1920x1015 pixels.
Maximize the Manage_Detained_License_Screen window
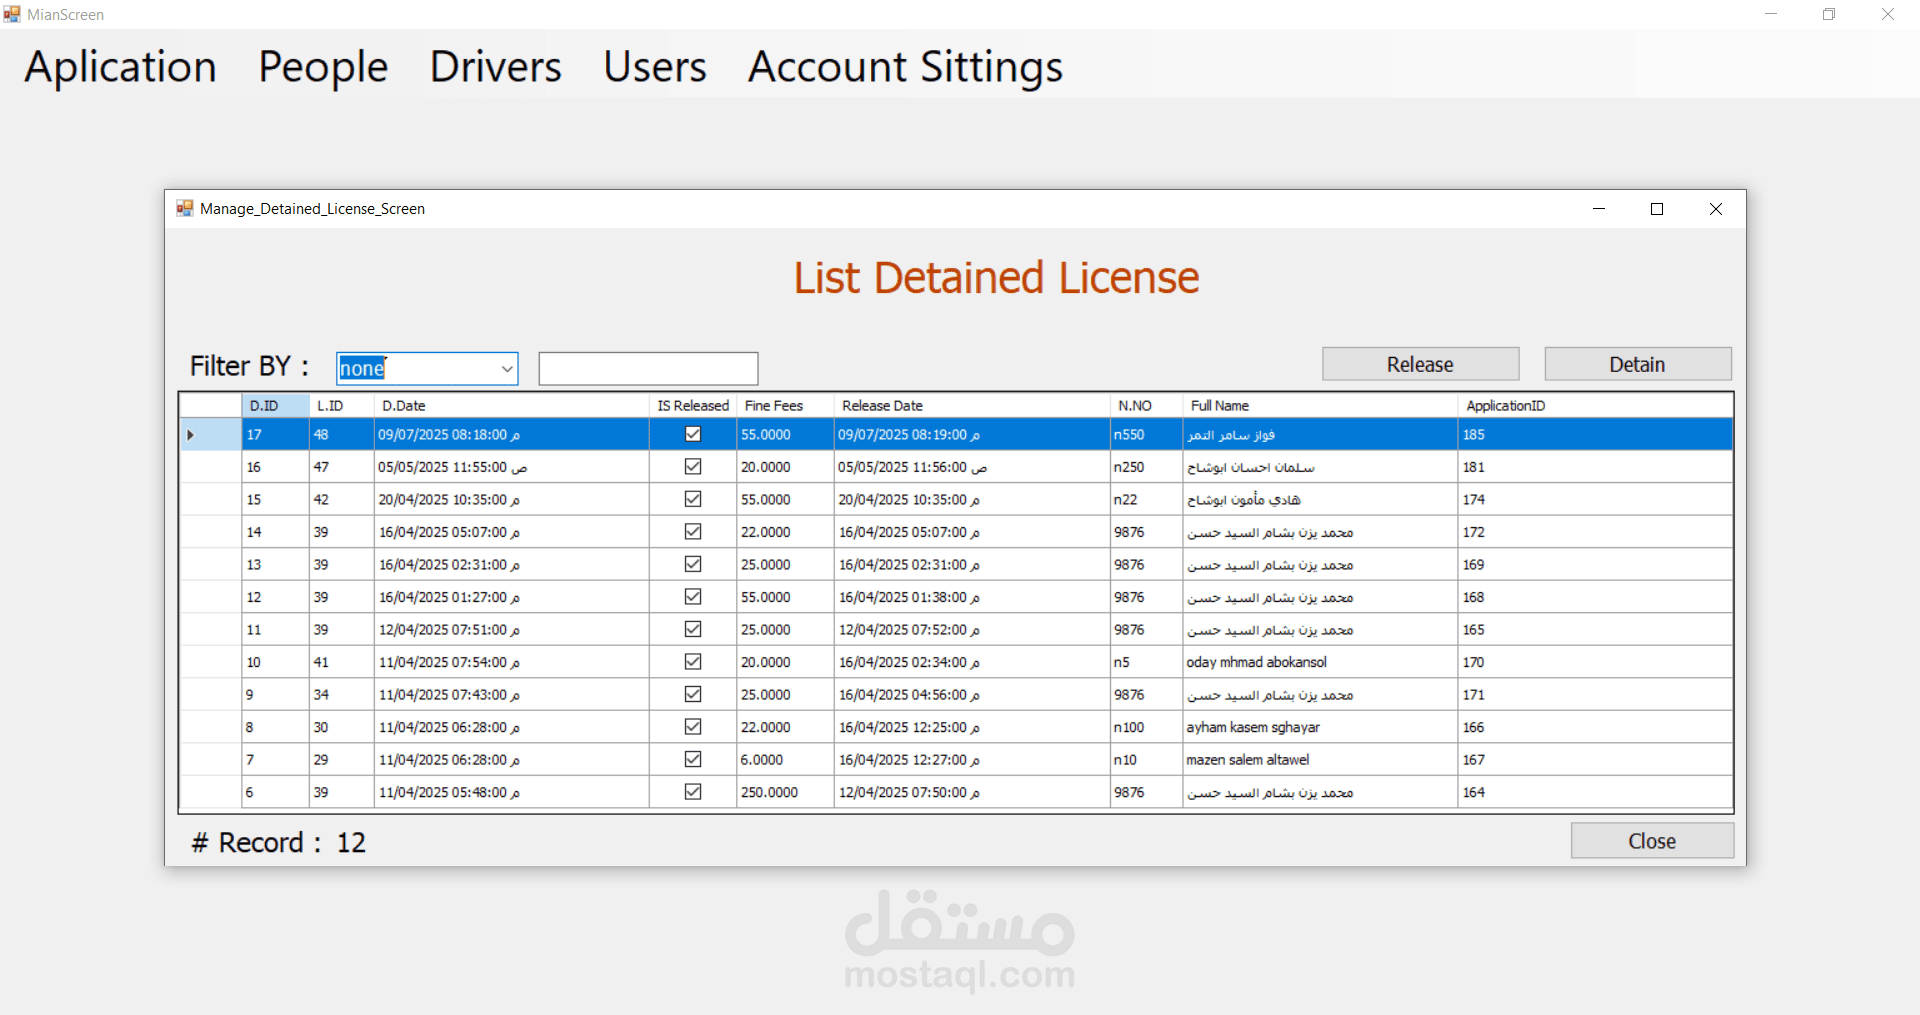(1657, 209)
